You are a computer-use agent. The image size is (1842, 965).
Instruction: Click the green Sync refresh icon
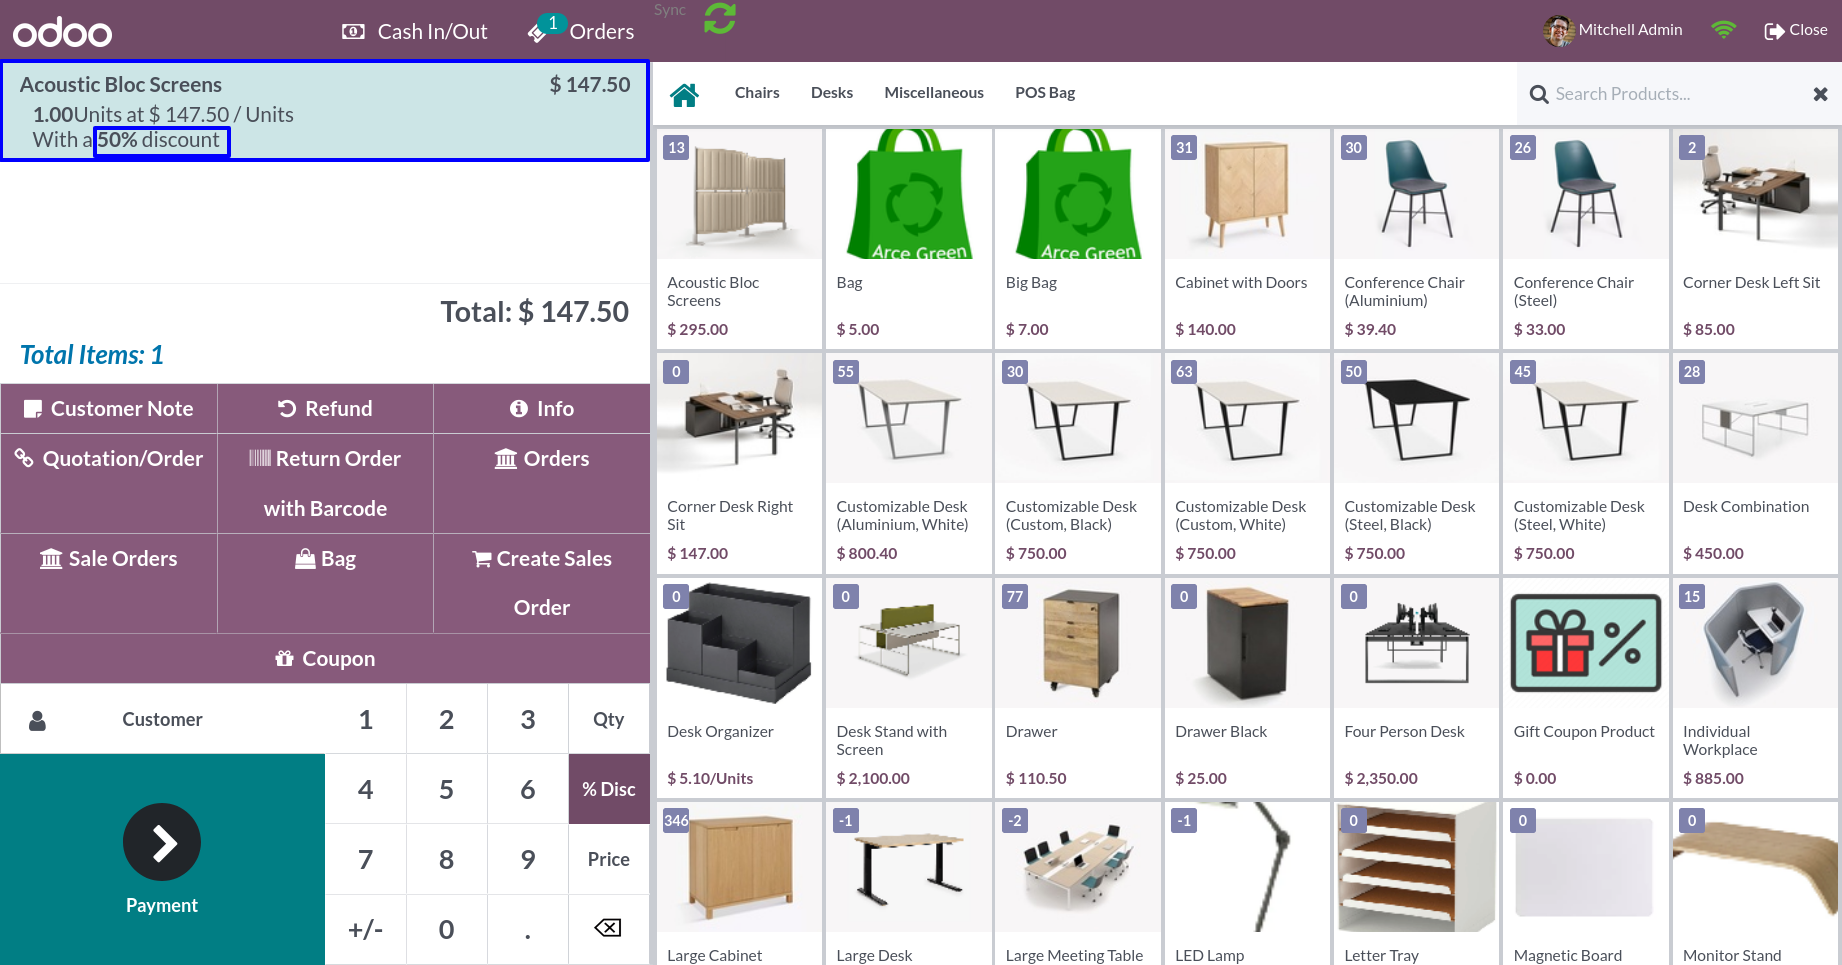(x=719, y=18)
